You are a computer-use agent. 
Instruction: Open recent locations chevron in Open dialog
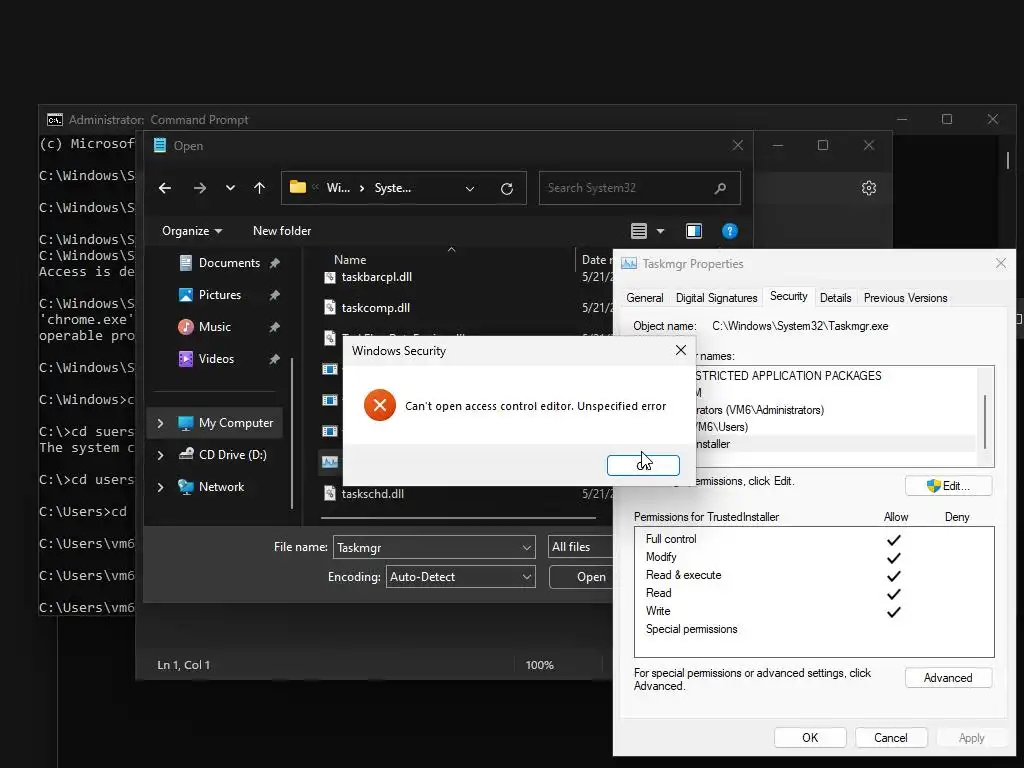[x=230, y=188]
